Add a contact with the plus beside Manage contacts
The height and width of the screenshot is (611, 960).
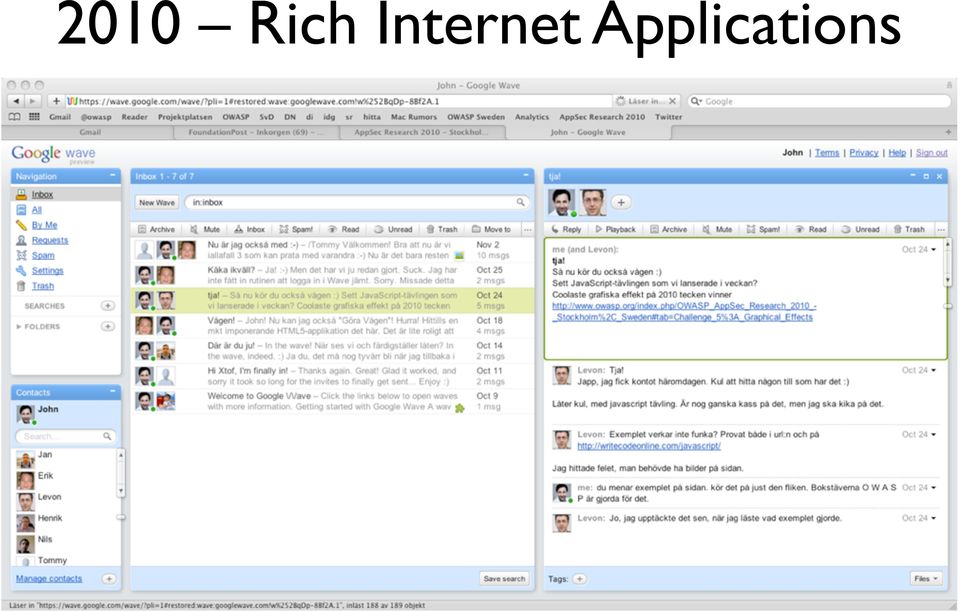(108, 579)
